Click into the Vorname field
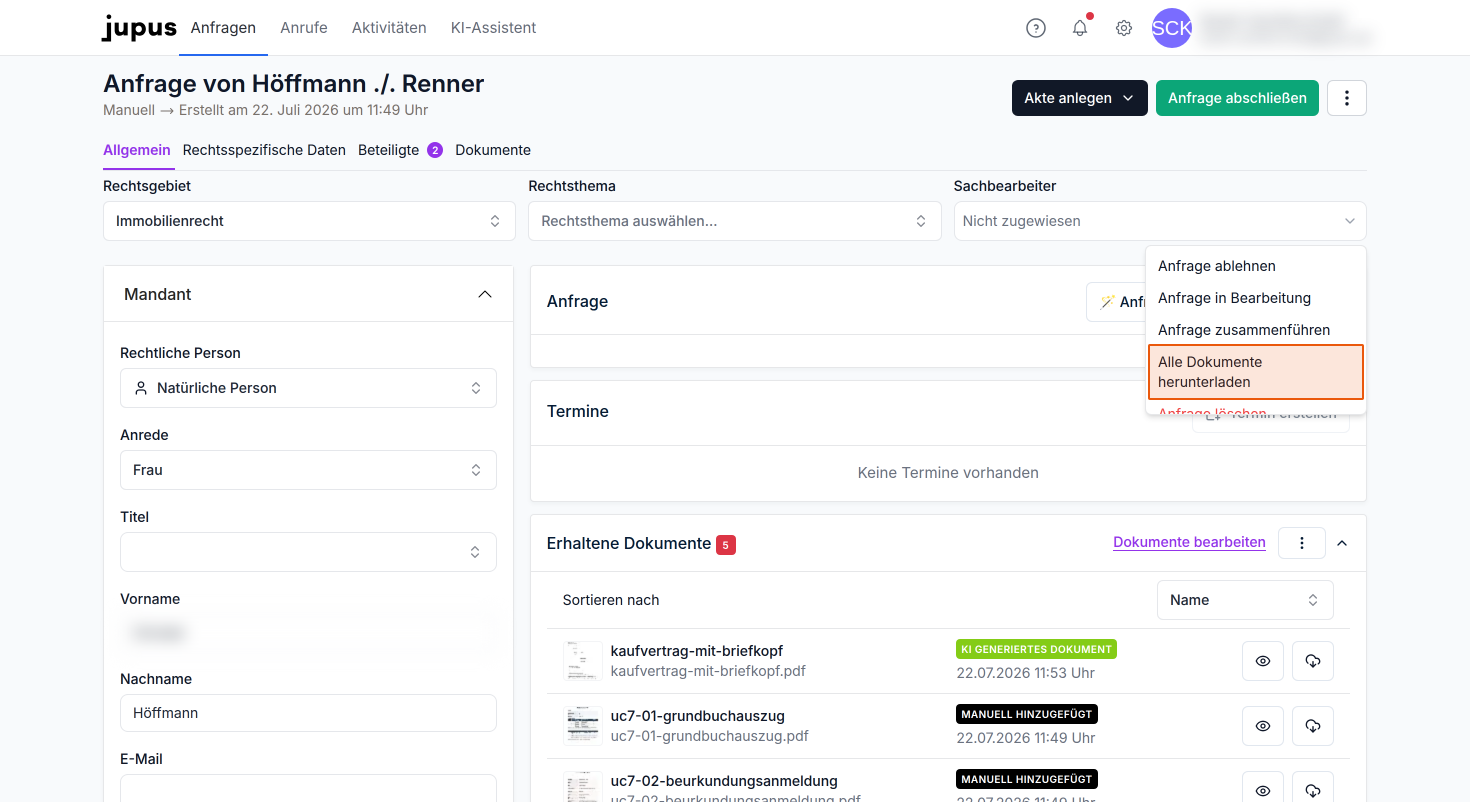Image resolution: width=1470 pixels, height=802 pixels. pos(308,633)
